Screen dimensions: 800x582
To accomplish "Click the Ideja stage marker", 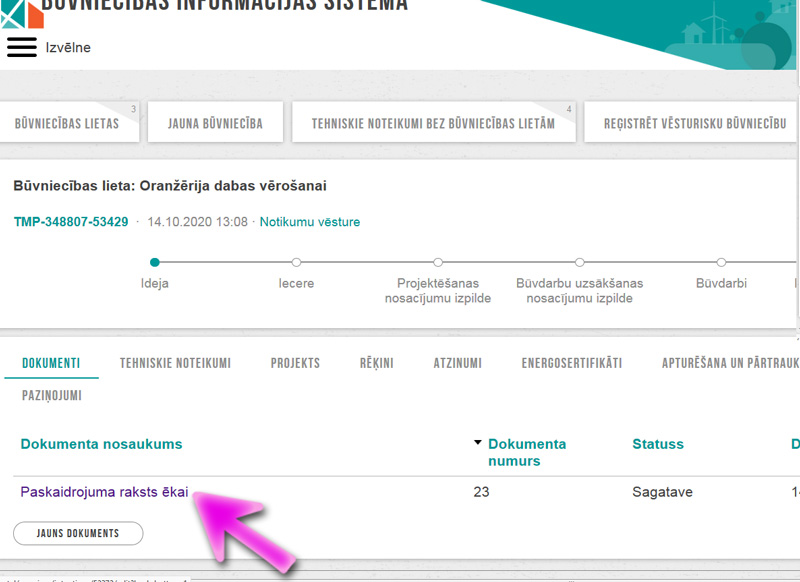I will pos(154,262).
